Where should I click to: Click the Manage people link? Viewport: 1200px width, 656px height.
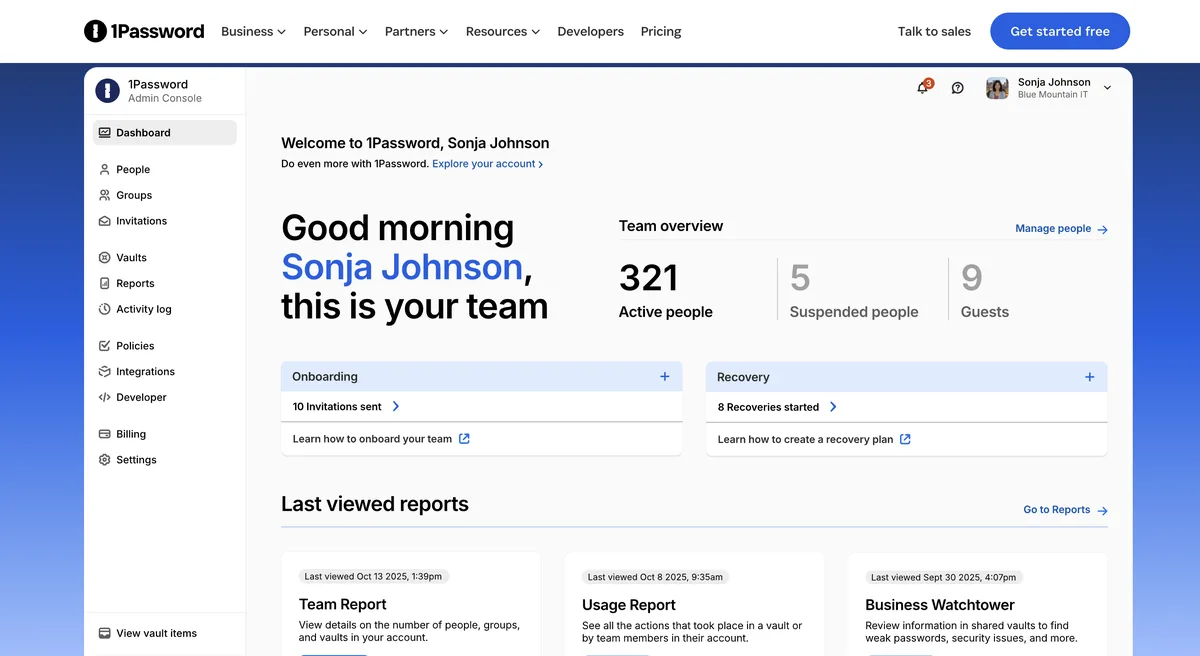click(x=1053, y=229)
